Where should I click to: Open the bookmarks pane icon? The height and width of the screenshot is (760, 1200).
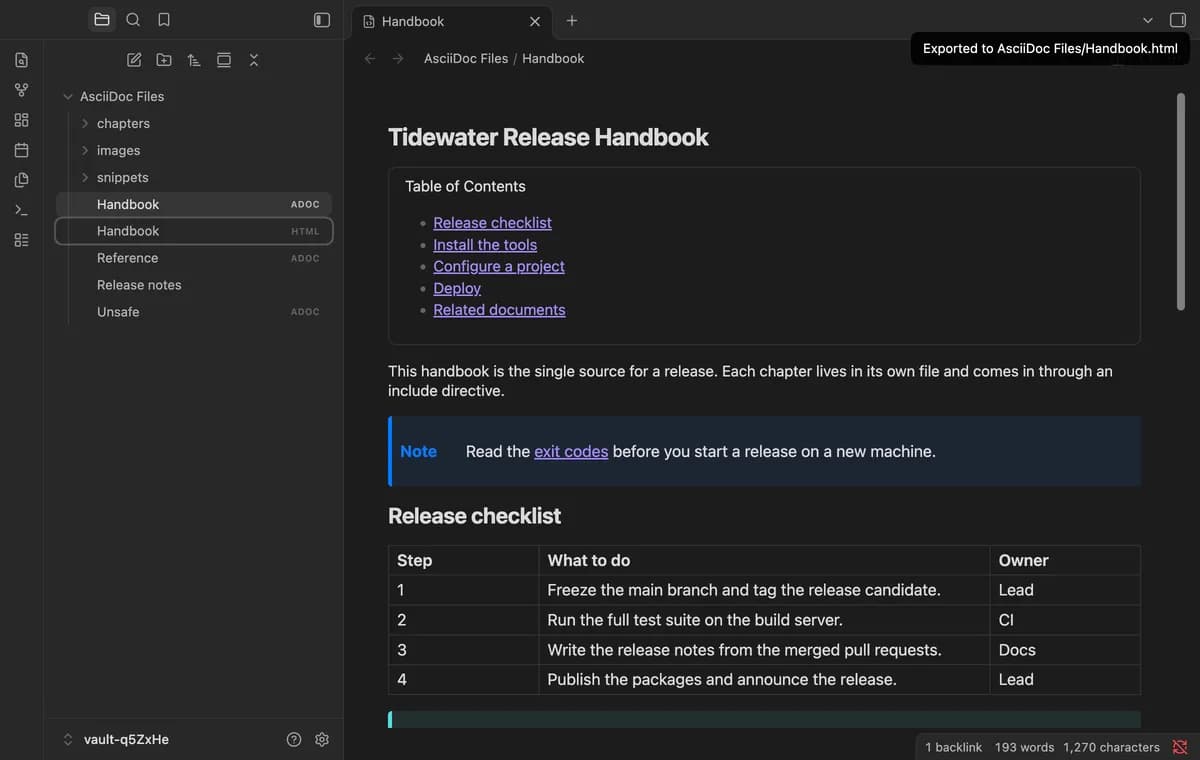click(164, 20)
